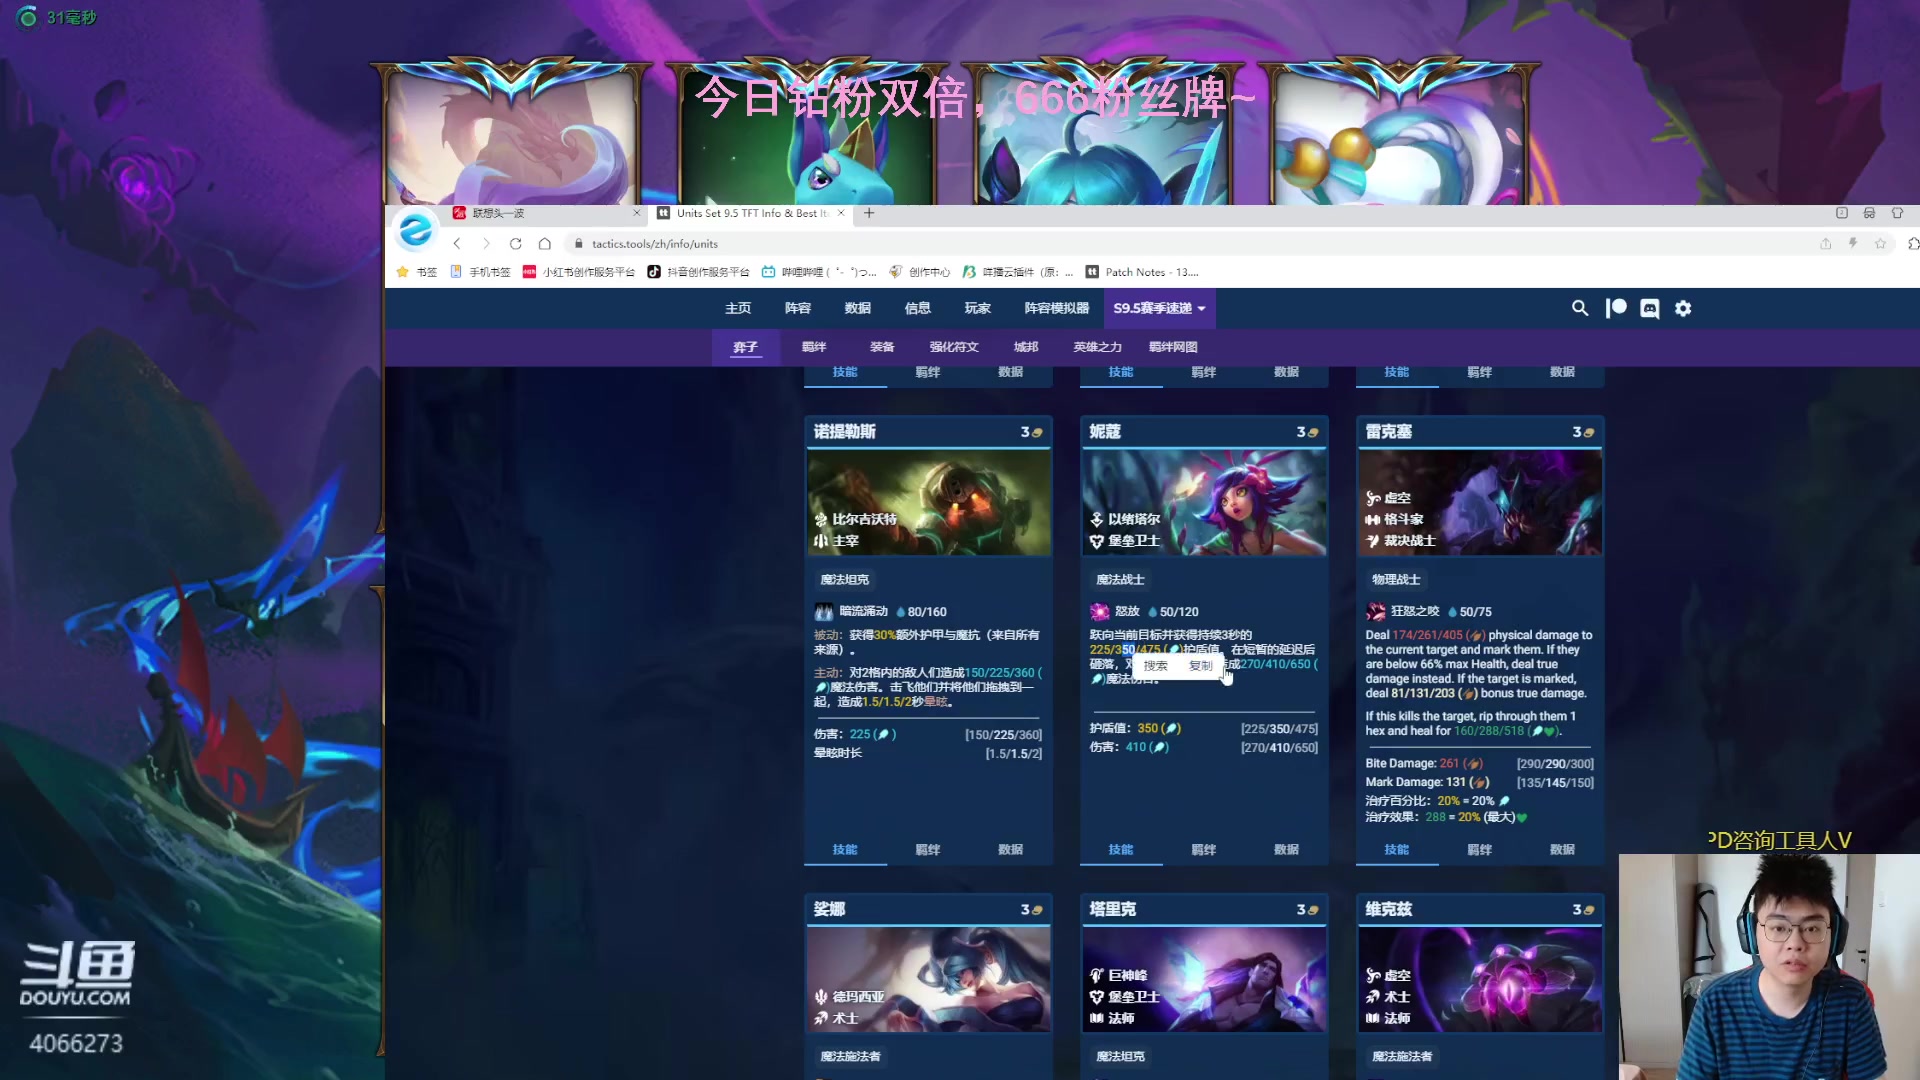Click 虚空 trait on 雷克塞 card
Image resolution: width=1920 pixels, height=1080 pixels.
point(1389,498)
